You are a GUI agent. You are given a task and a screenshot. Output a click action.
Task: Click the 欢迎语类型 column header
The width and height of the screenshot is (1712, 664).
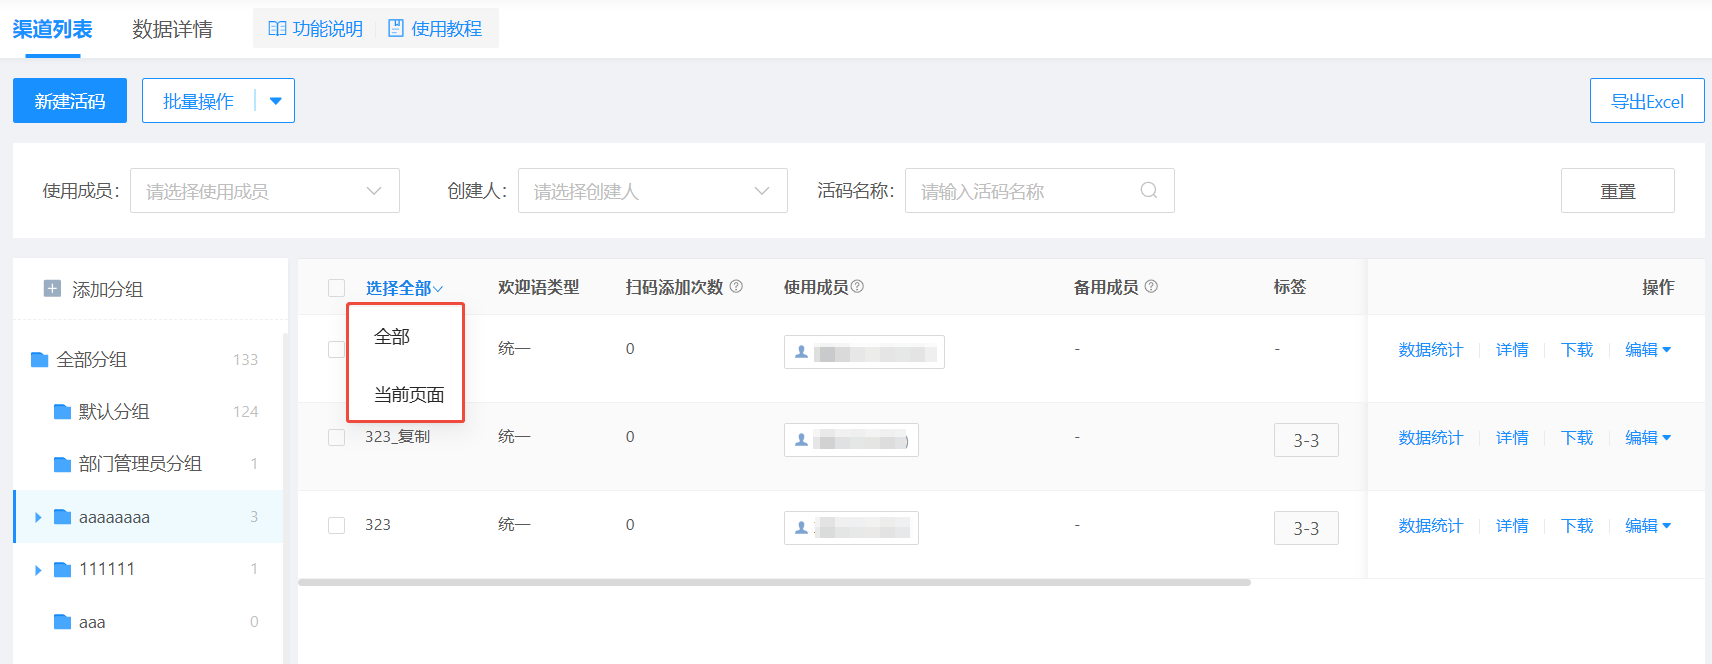tap(538, 287)
